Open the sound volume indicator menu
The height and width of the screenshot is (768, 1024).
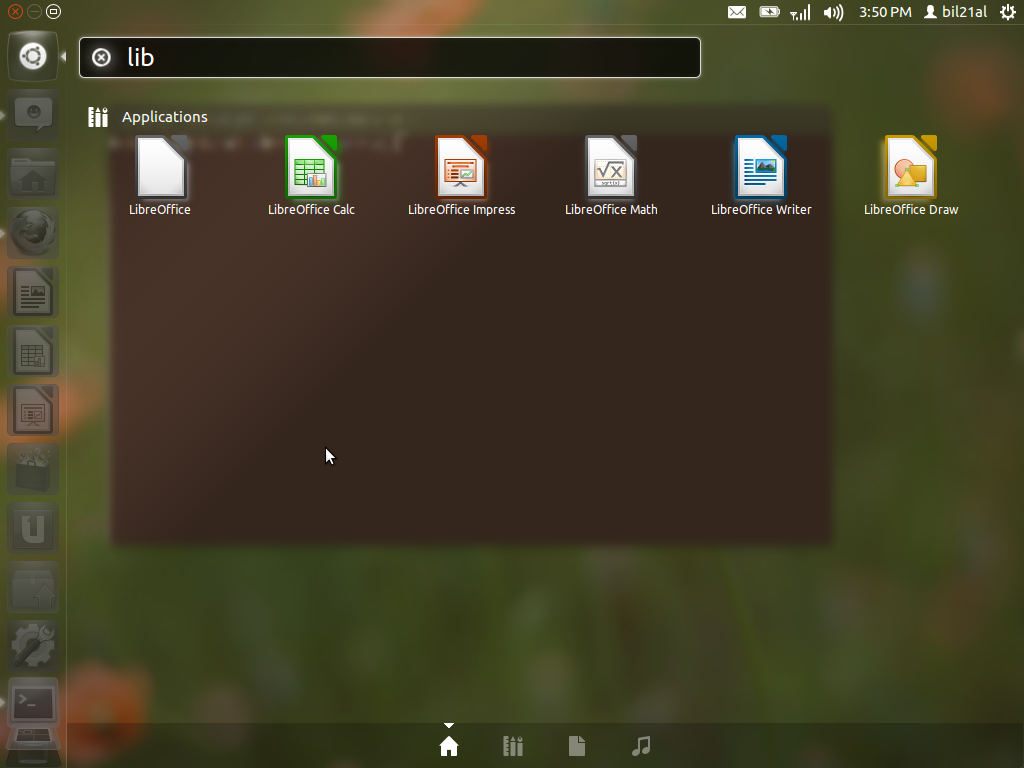coord(833,12)
